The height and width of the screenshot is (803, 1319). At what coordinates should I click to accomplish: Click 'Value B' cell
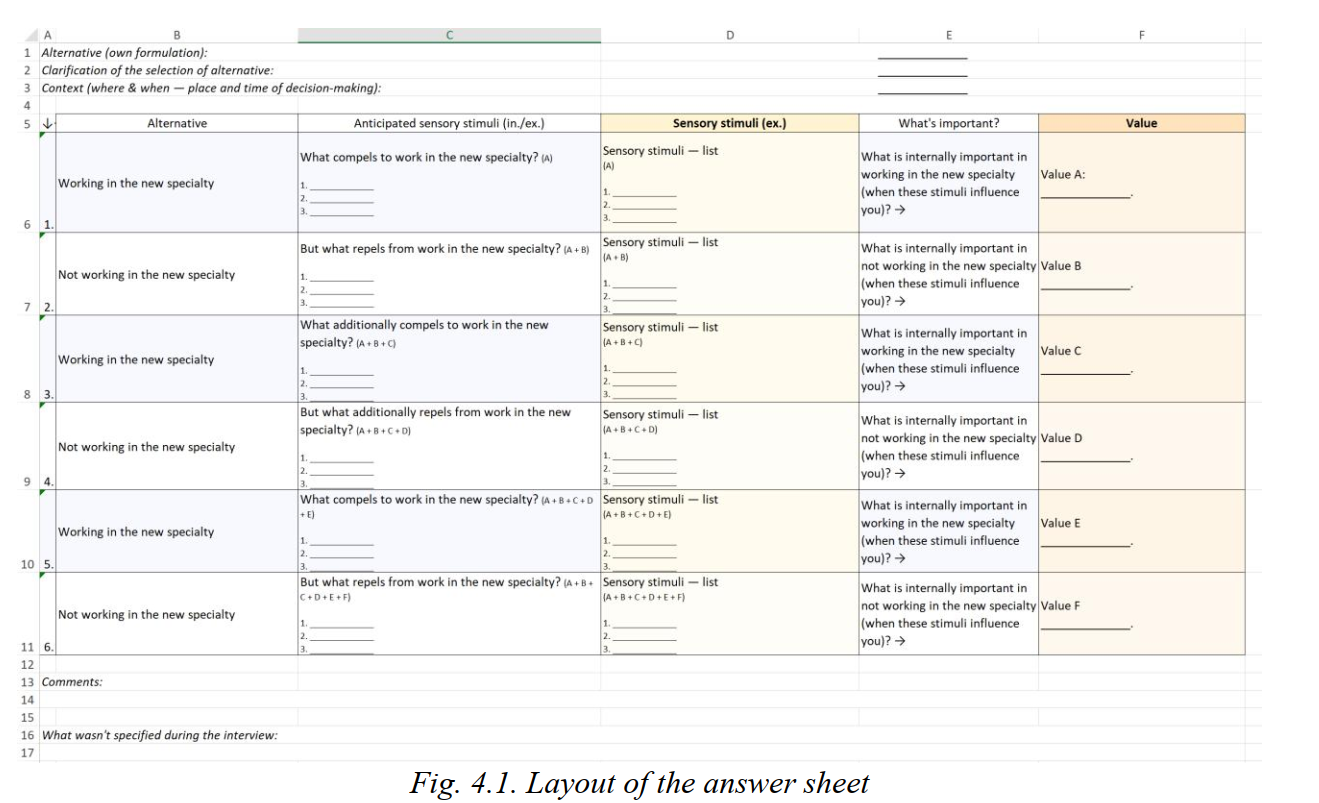(1141, 274)
